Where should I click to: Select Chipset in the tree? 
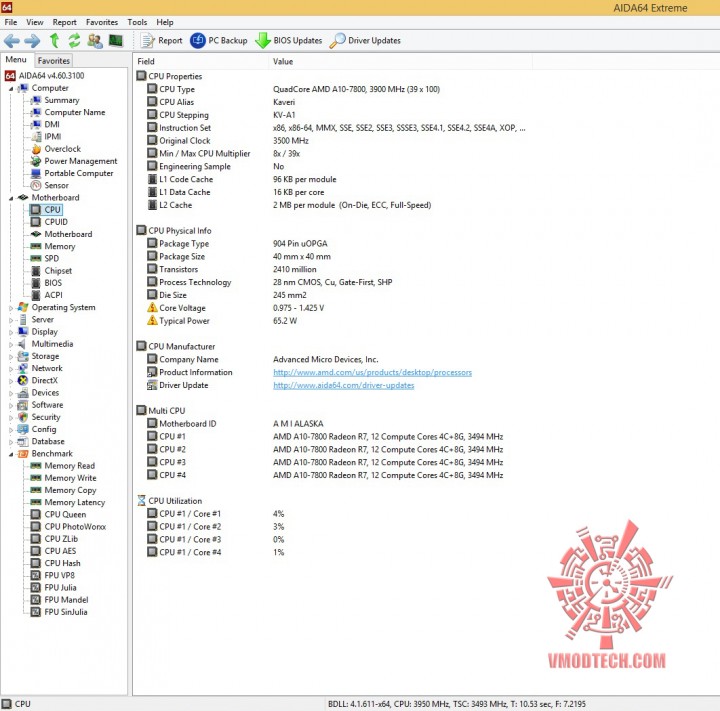tap(58, 271)
